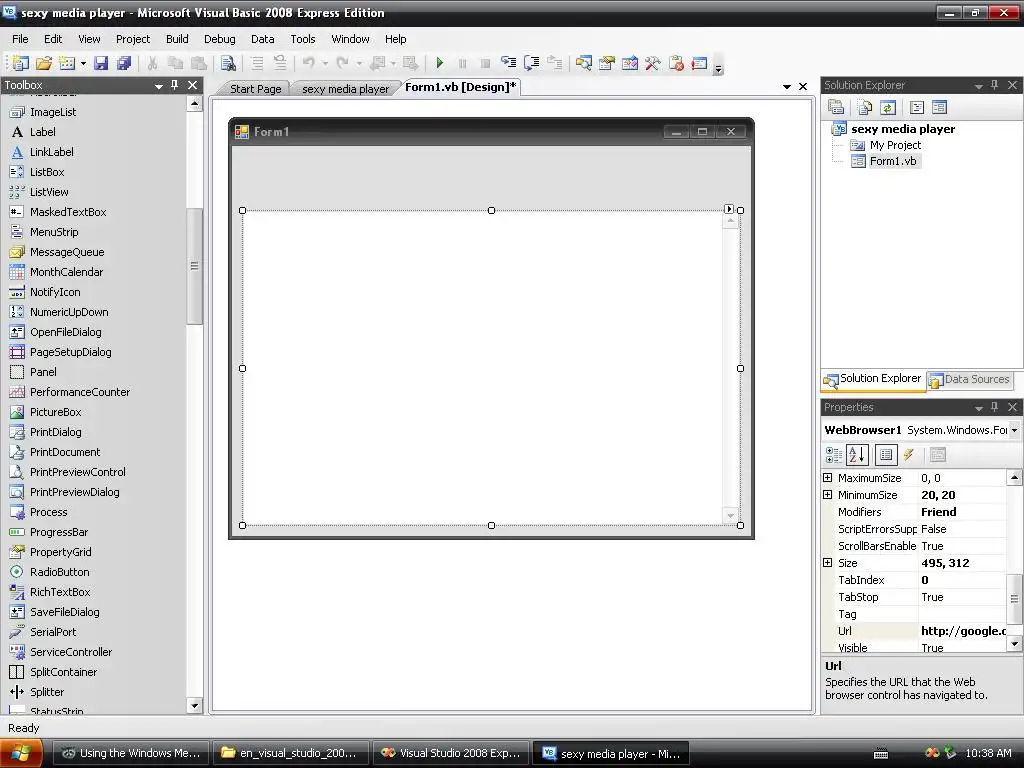
Task: Open the WebBrowser smart tag arrow
Action: coord(729,209)
